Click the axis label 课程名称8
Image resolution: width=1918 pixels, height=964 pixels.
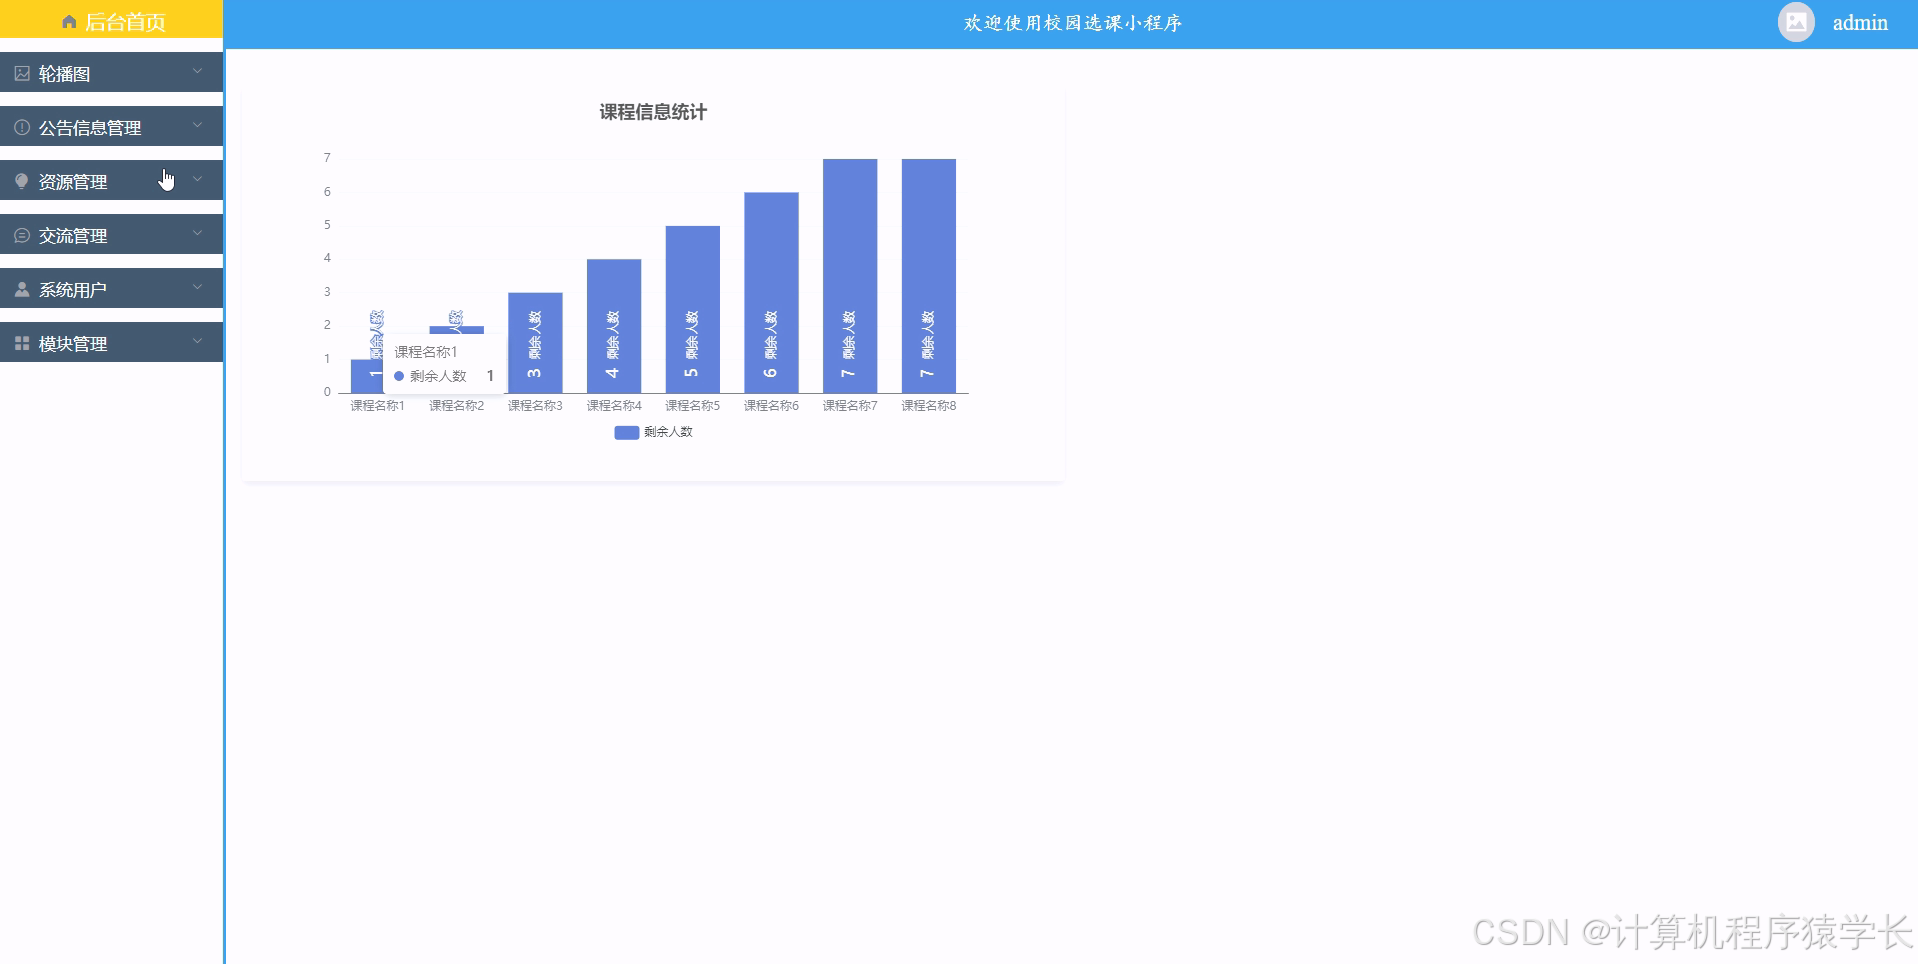pos(929,406)
